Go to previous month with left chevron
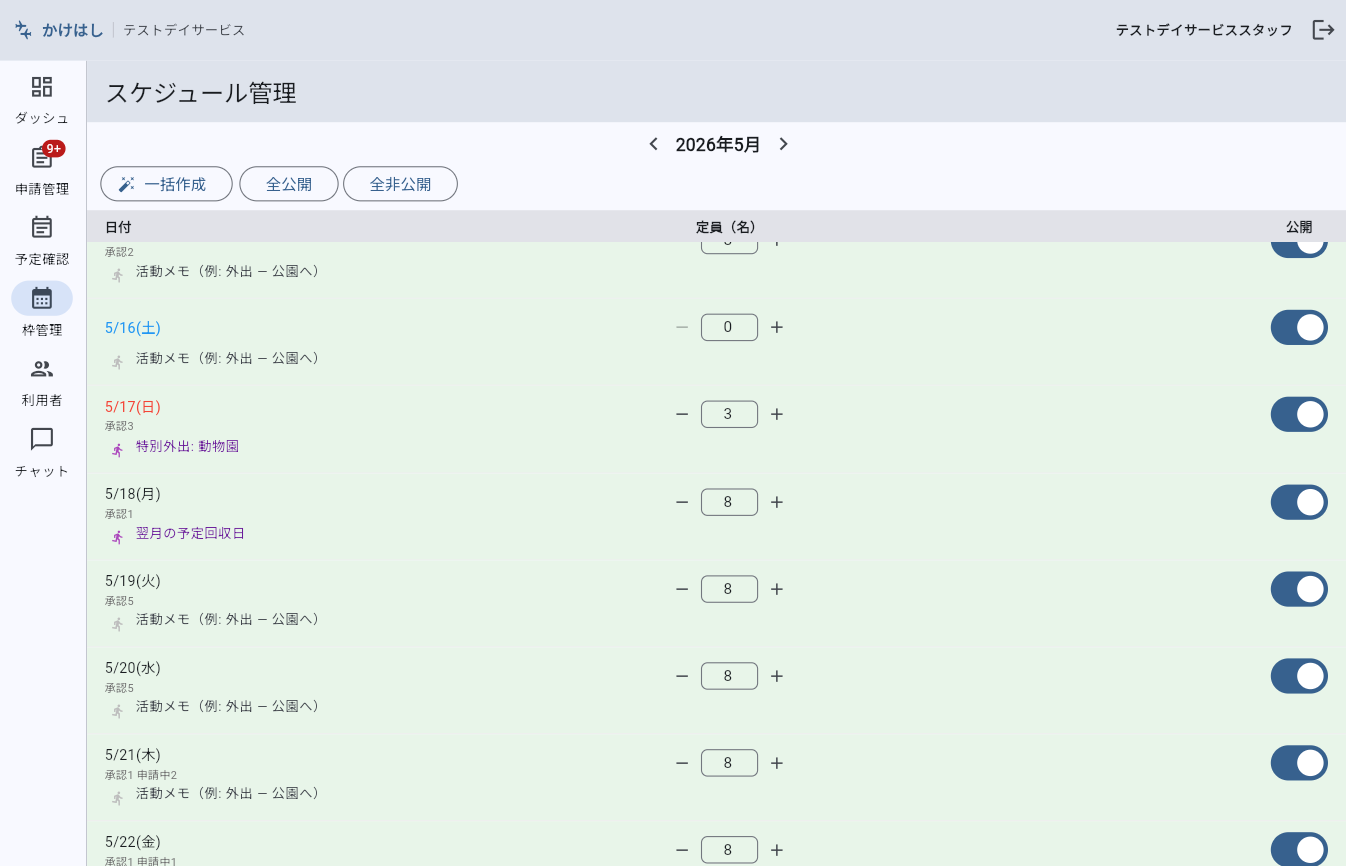The image size is (1346, 866). click(654, 144)
